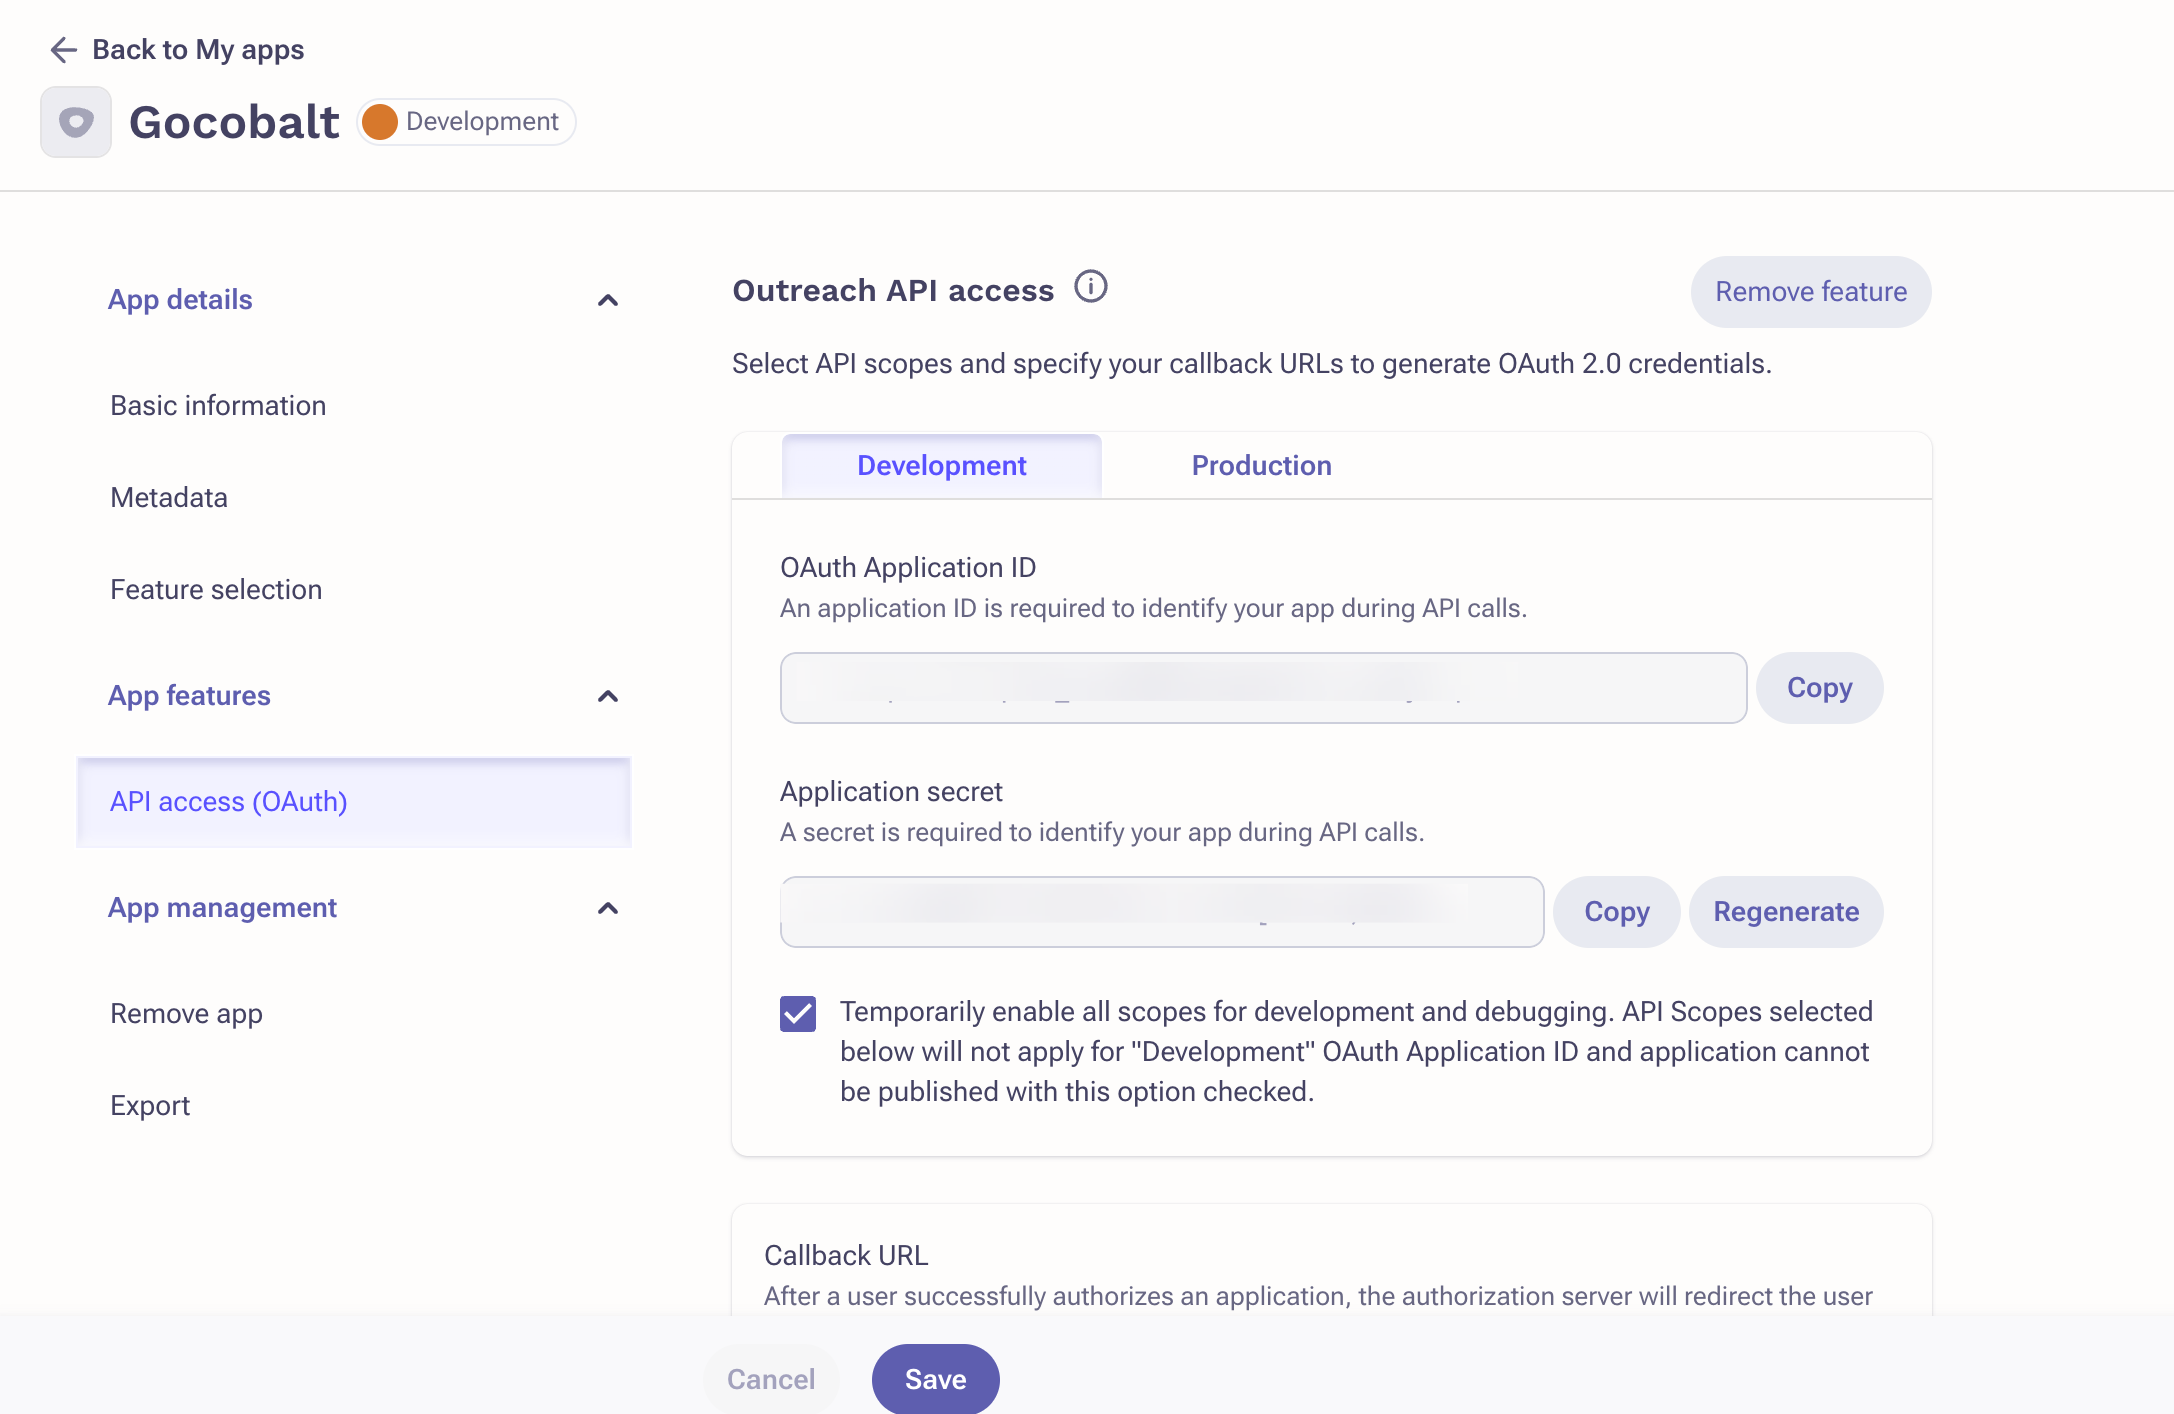This screenshot has height=1414, width=2174.
Task: Click the back arrow icon
Action: tap(63, 50)
